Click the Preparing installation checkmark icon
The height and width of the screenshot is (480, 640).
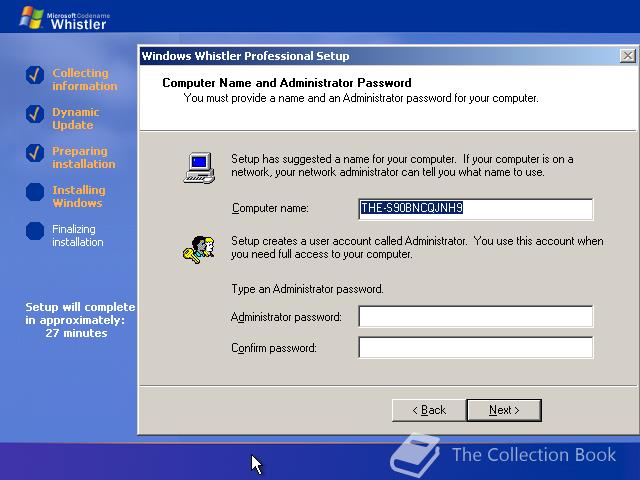click(35, 153)
